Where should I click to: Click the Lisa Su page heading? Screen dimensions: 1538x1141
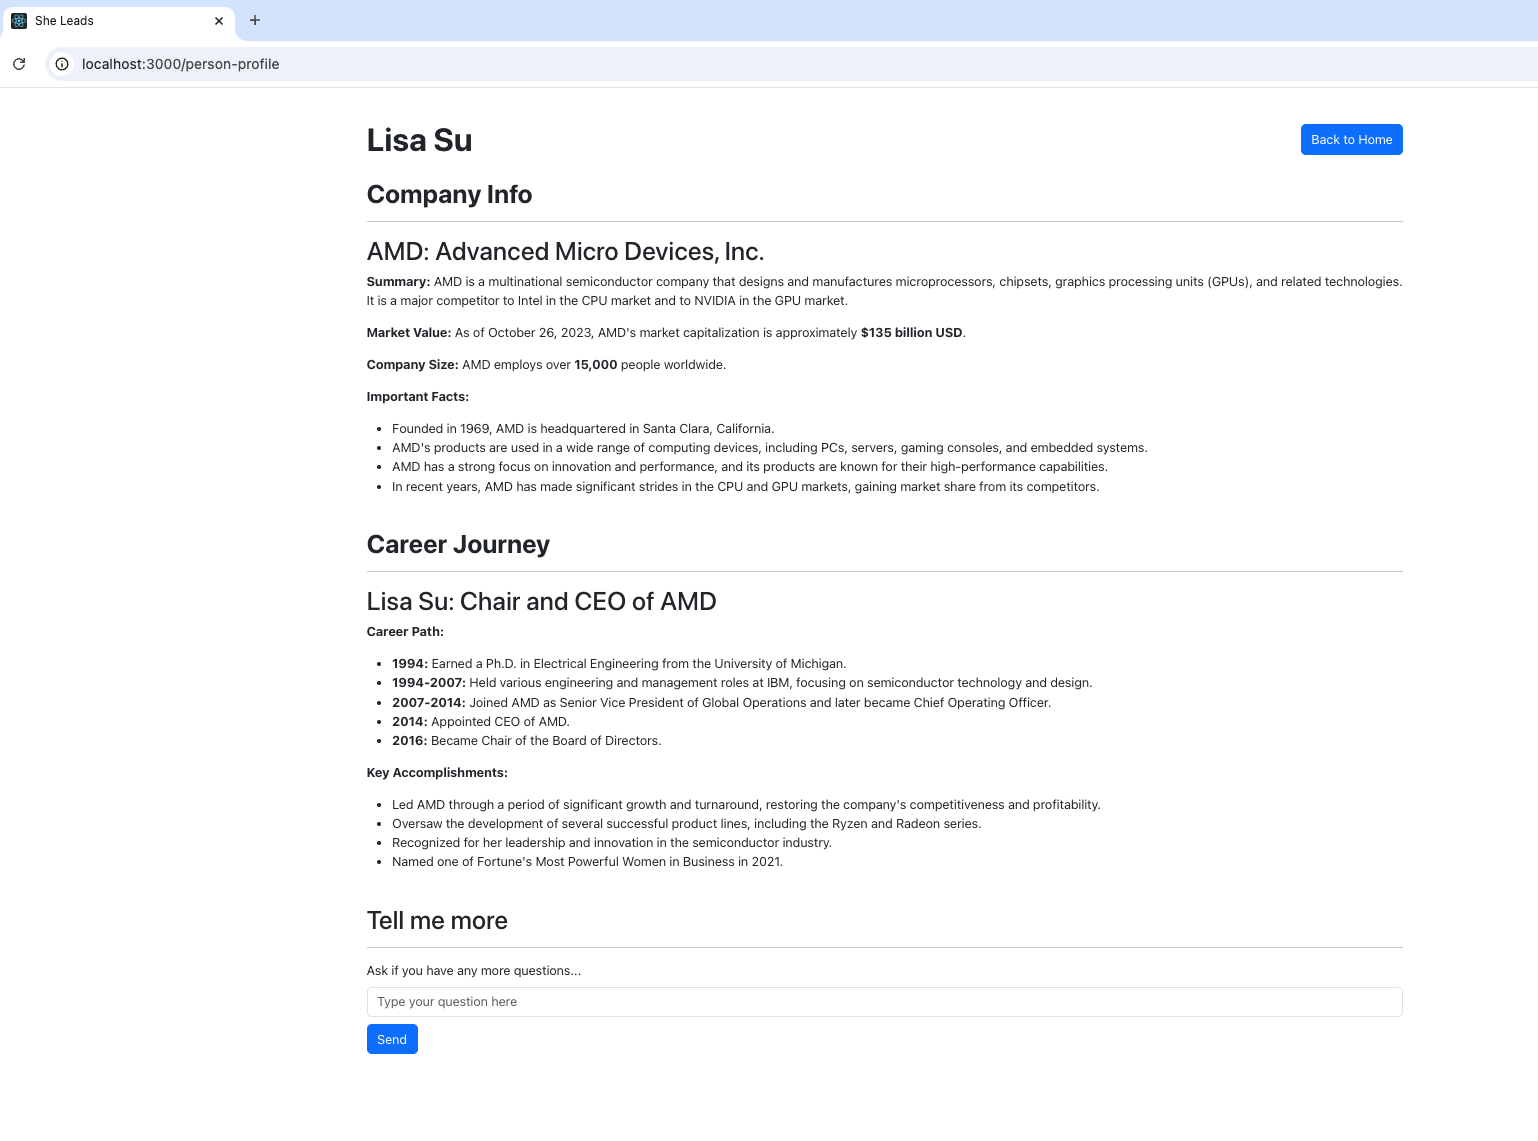(419, 140)
